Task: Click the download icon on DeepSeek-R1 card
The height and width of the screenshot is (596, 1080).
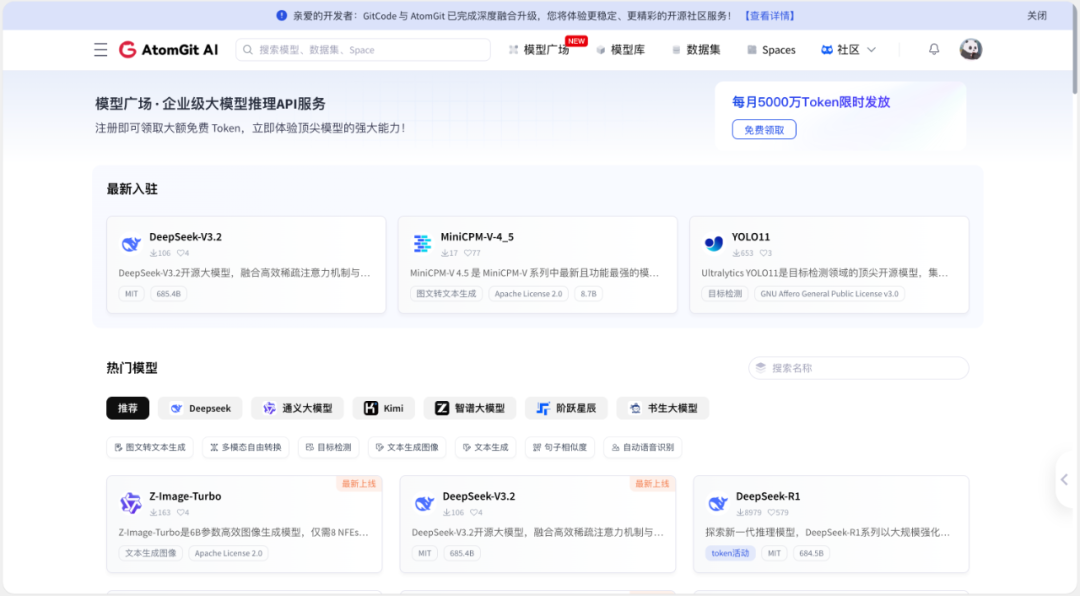Action: pos(740,513)
